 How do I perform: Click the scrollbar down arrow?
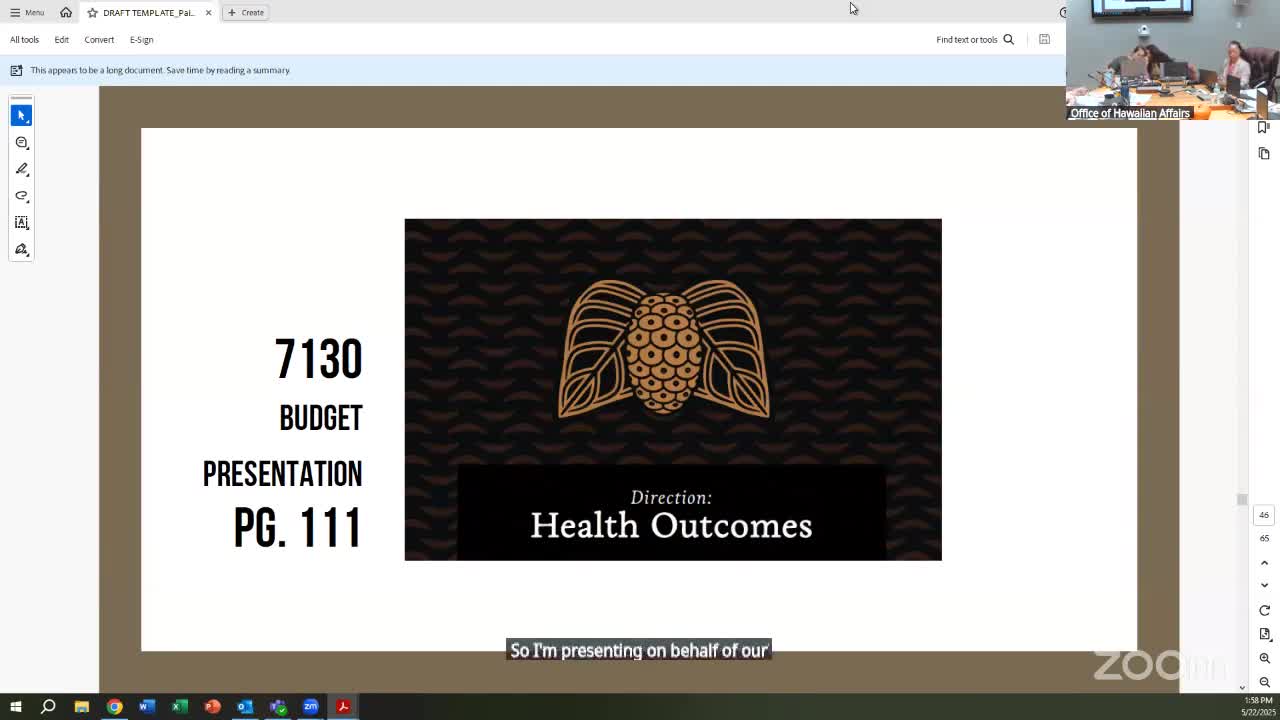[x=1242, y=687]
